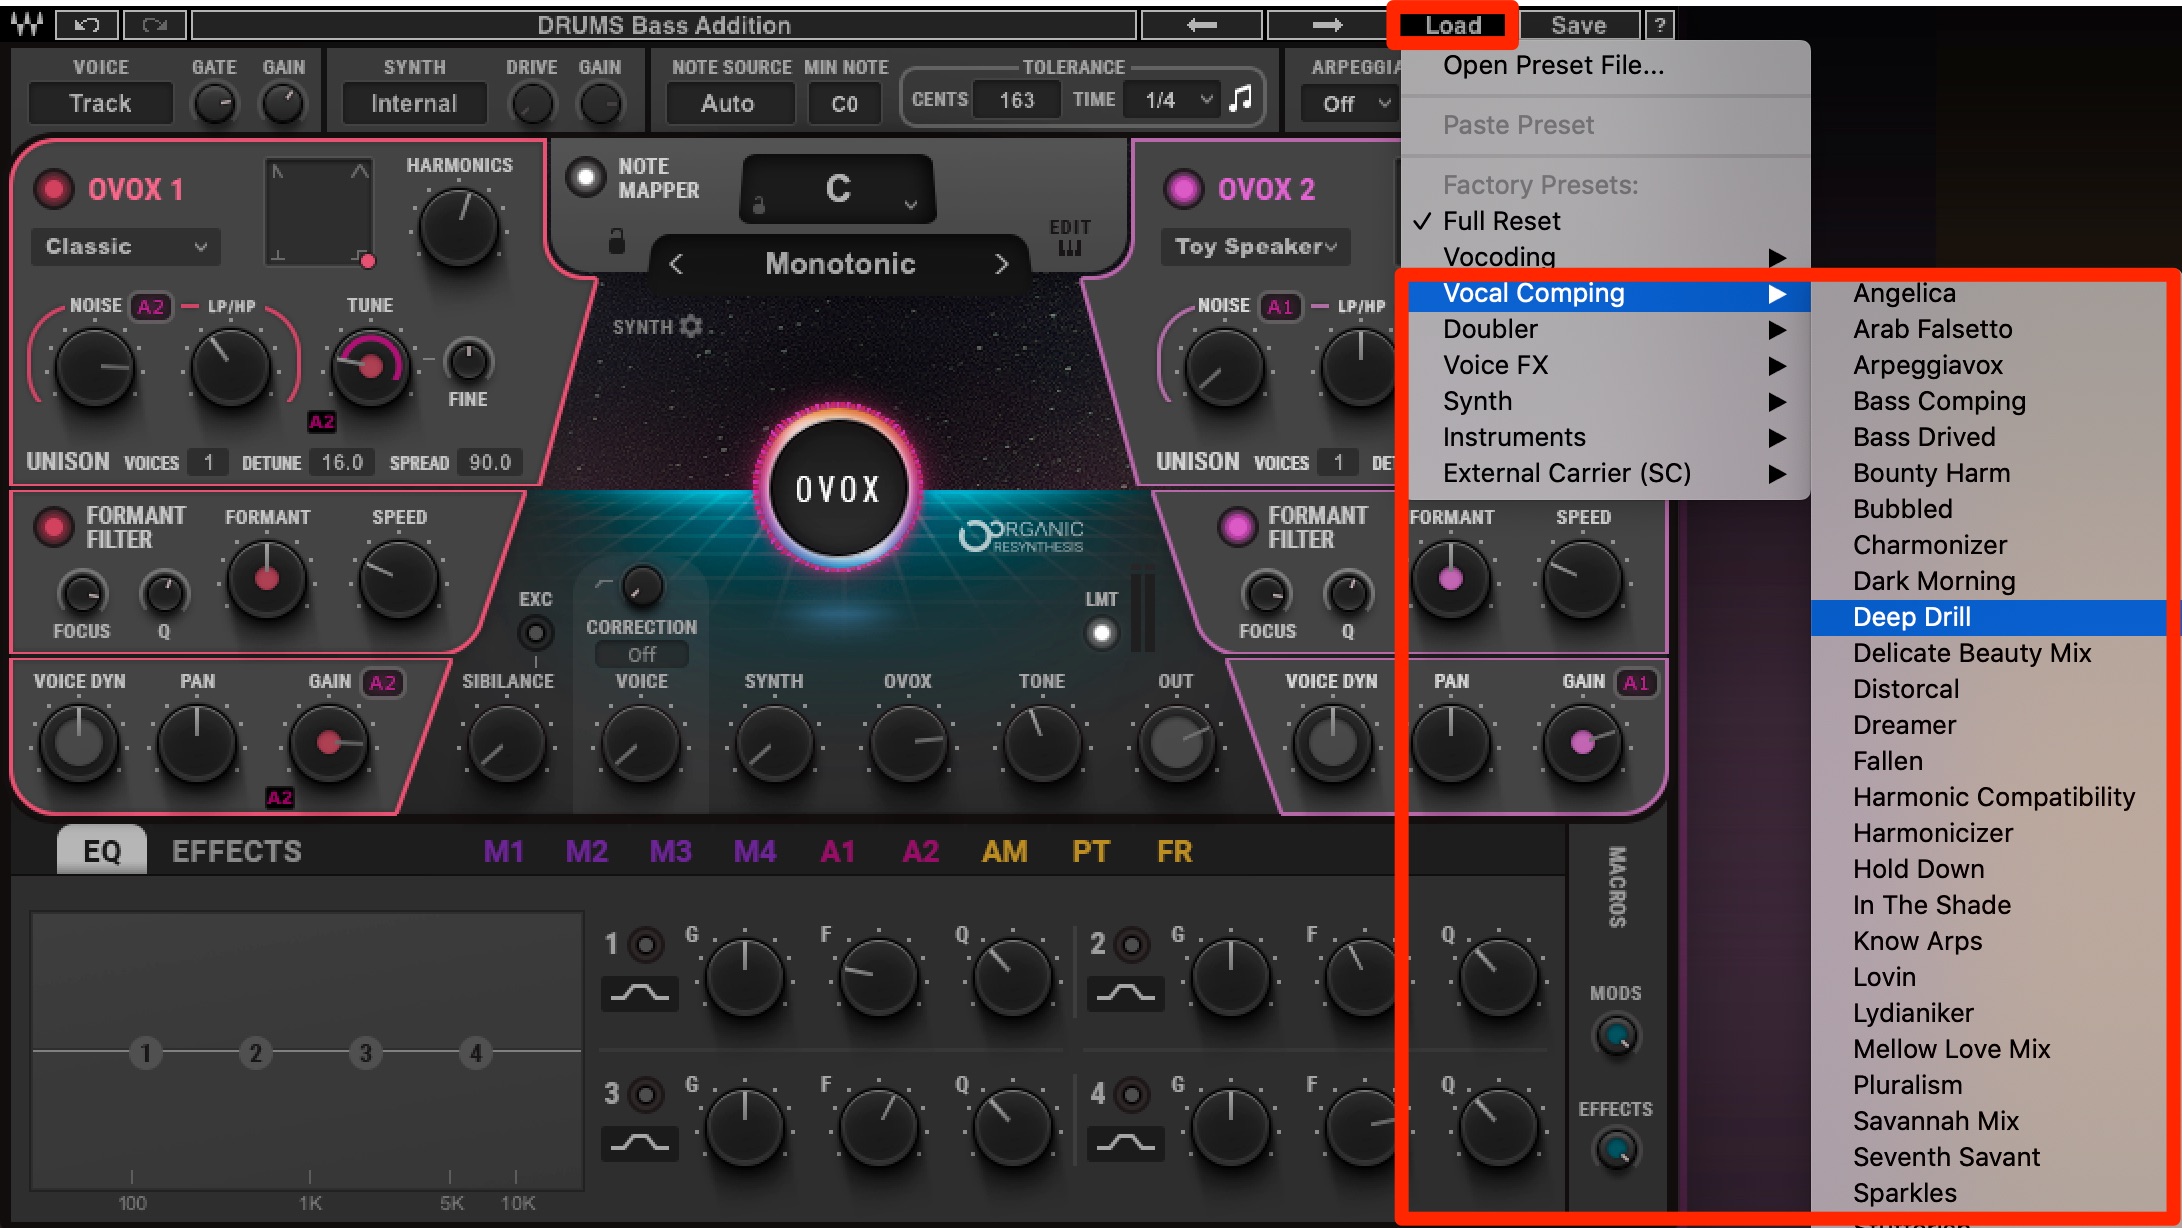
Task: Open the tolerance TIME 1/4 dropdown
Action: tap(1171, 100)
